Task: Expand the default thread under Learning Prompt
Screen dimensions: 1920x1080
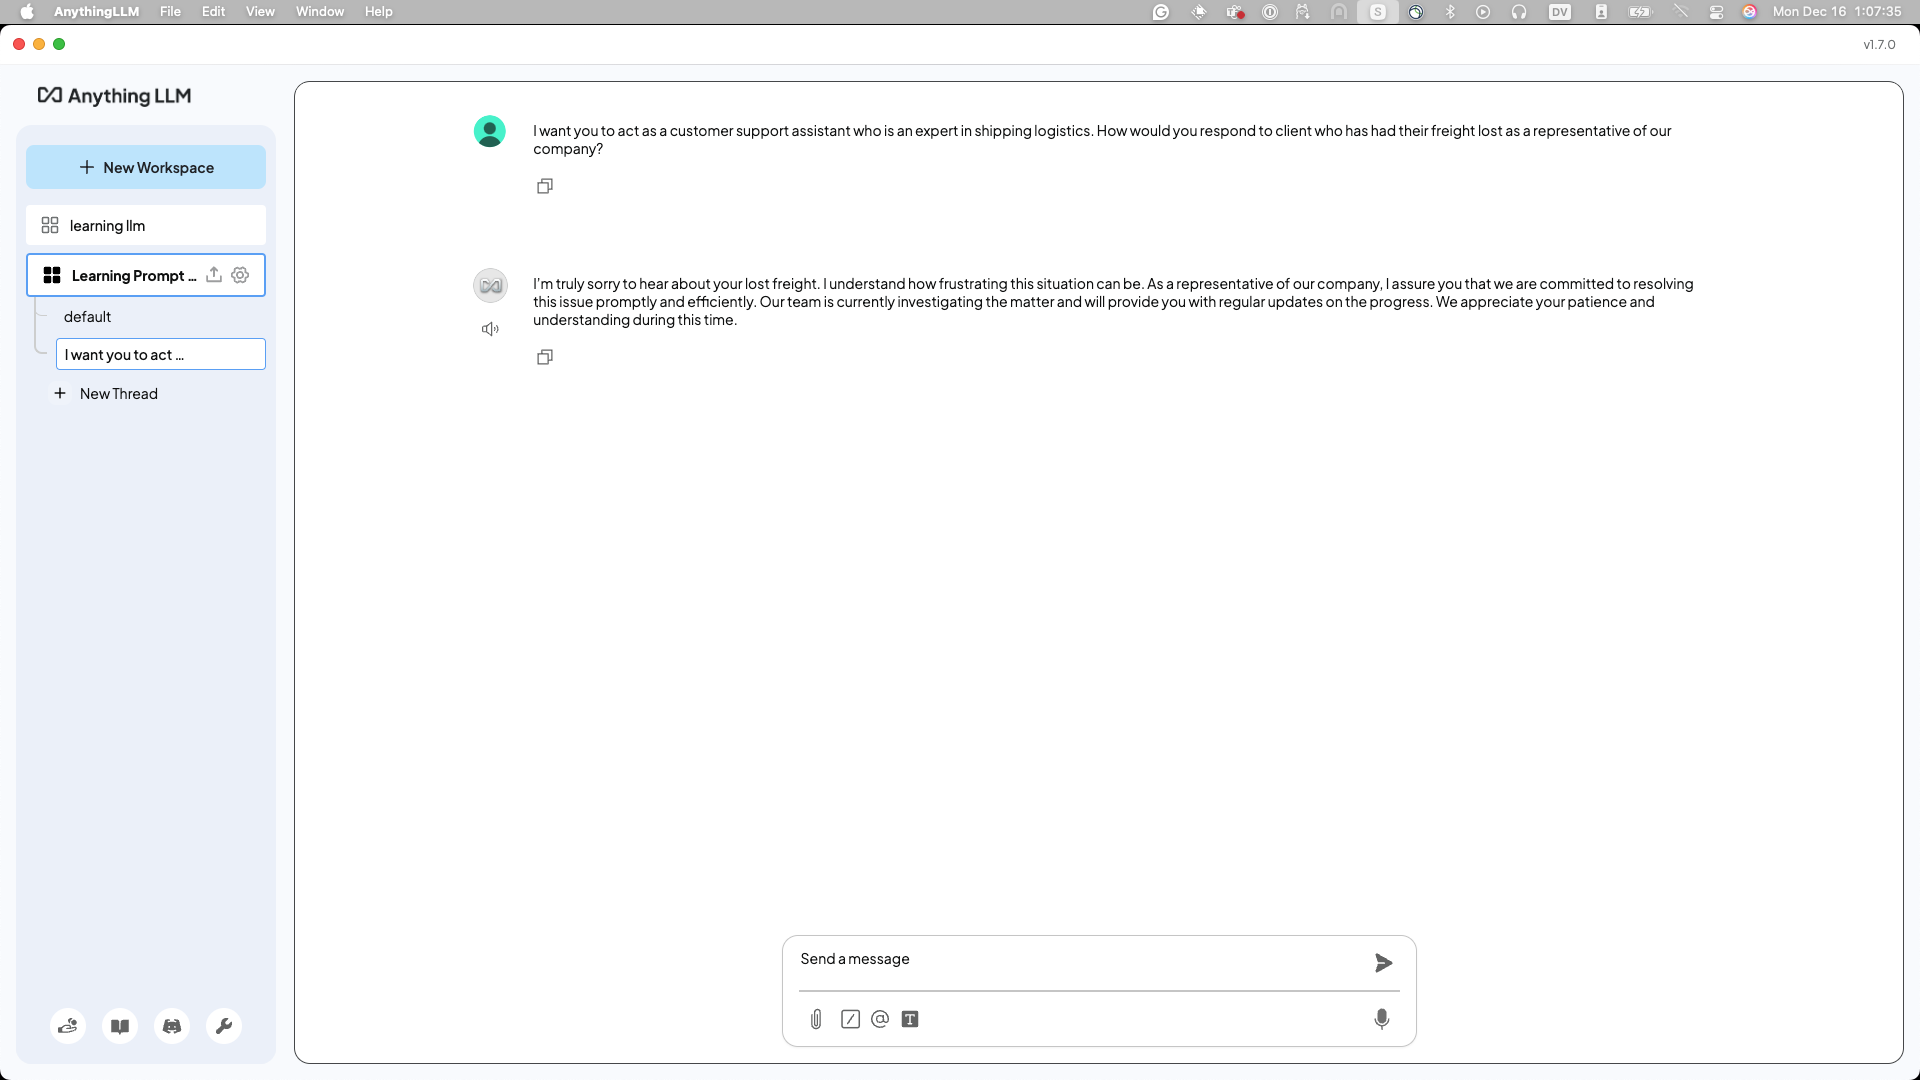Action: click(88, 316)
